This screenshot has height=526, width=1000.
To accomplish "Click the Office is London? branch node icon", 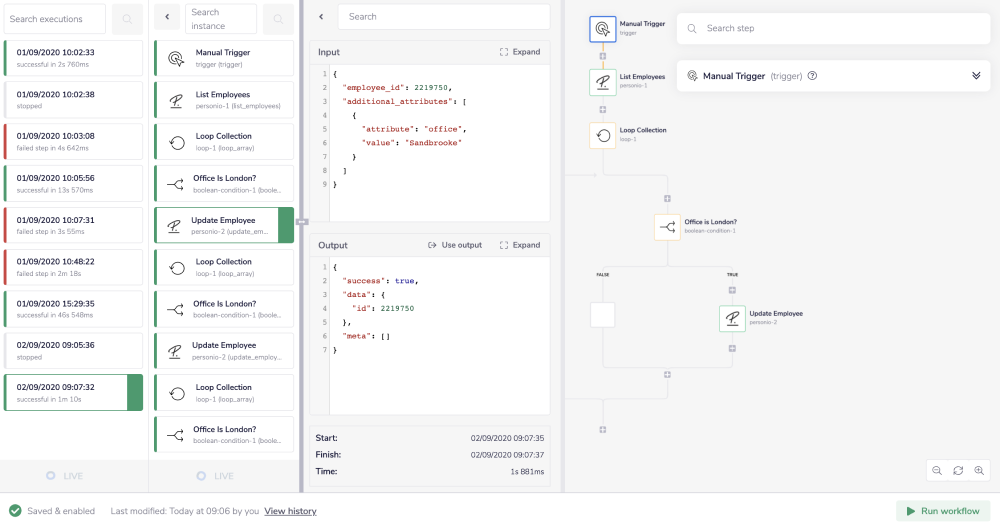I will [x=667, y=227].
